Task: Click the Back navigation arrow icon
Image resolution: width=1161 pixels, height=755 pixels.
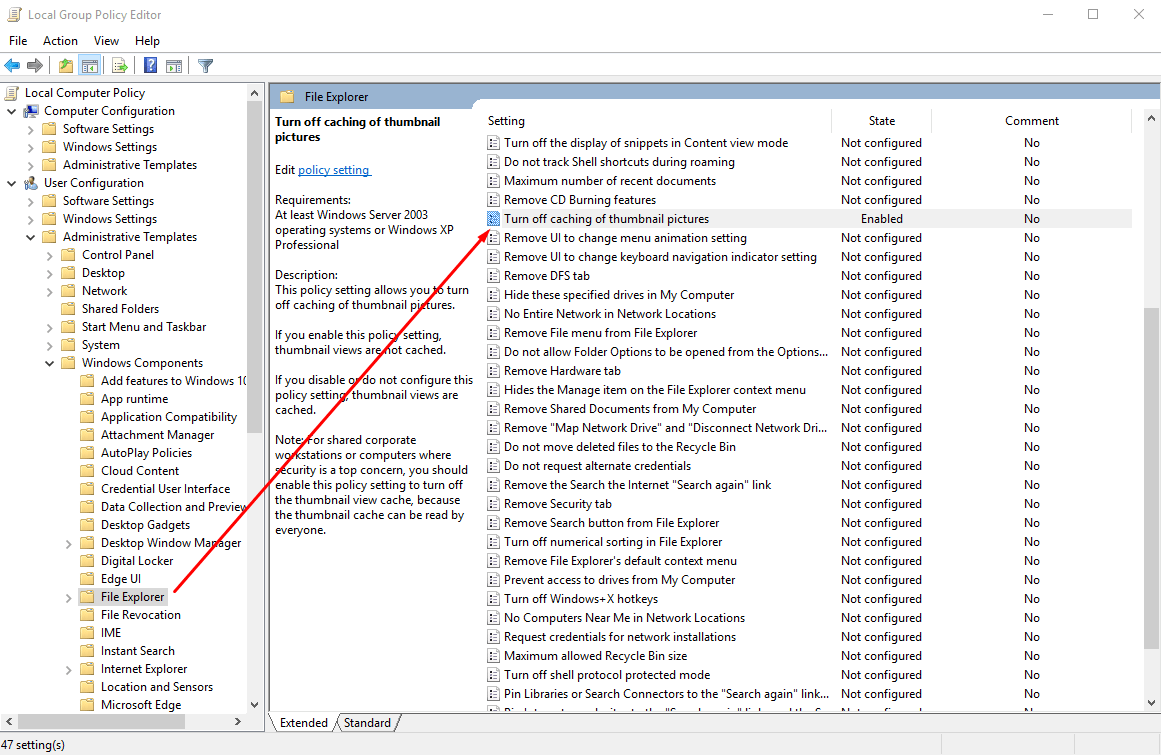Action: [13, 65]
